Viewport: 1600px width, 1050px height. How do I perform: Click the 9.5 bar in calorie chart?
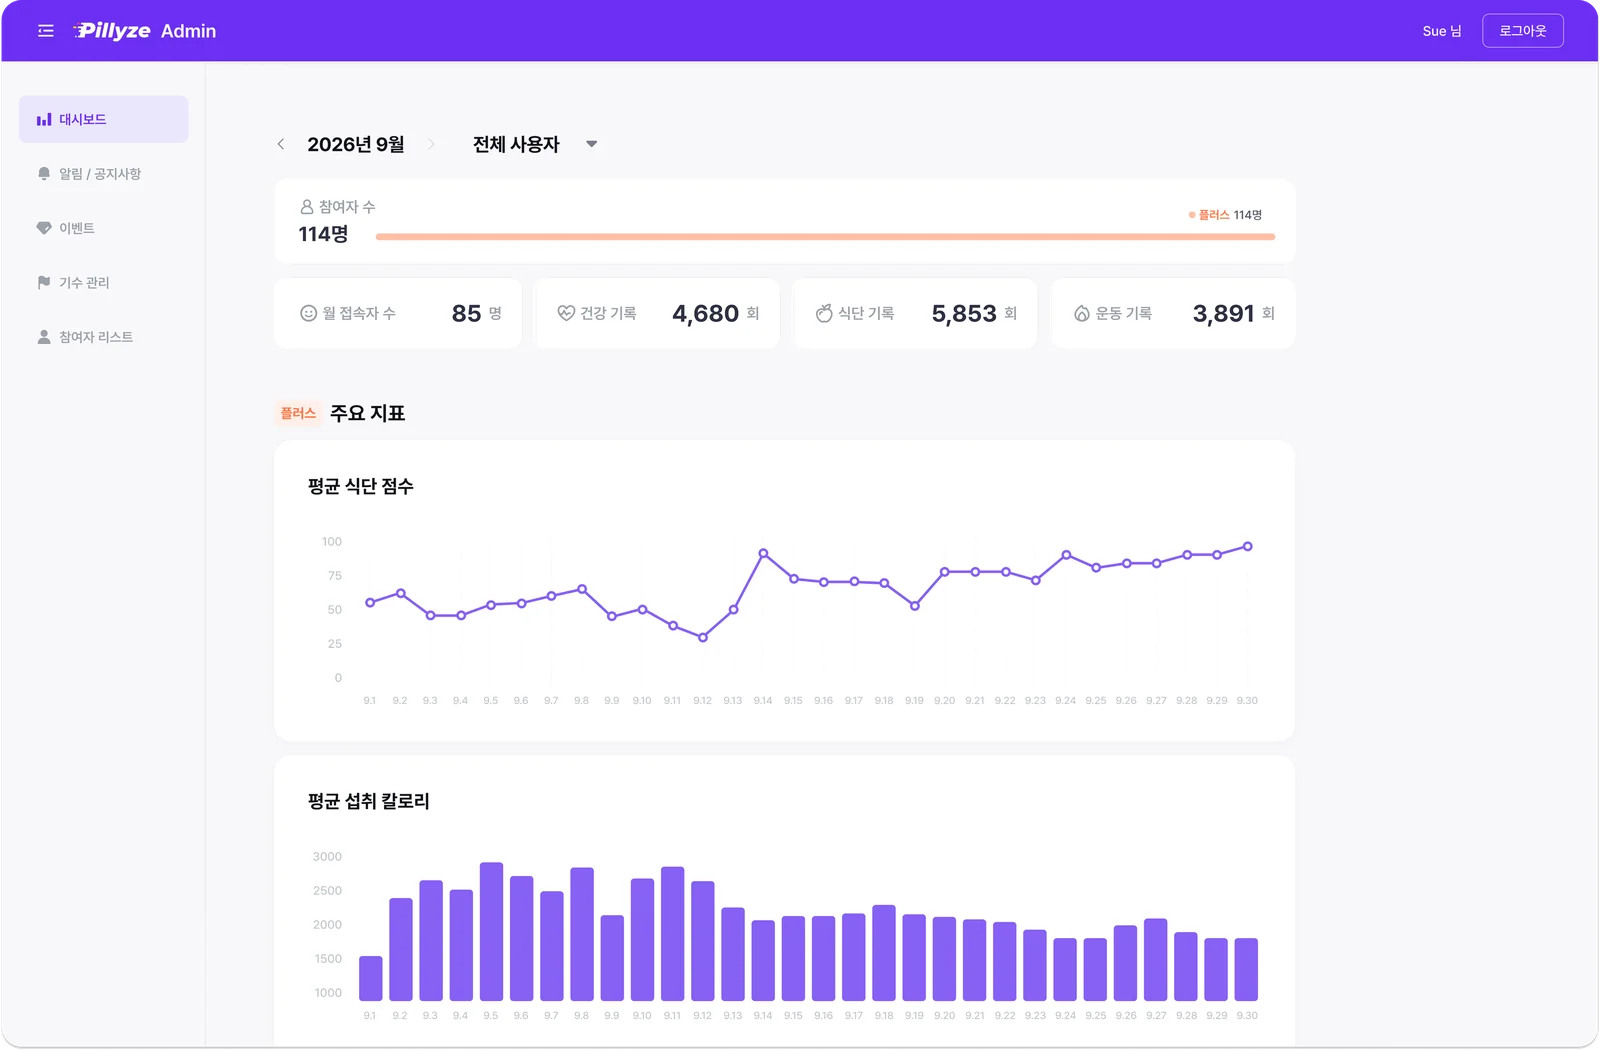(x=491, y=931)
